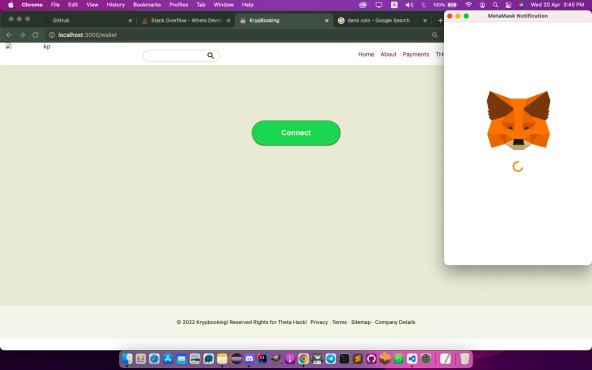The height and width of the screenshot is (370, 592).
Task: Click the site info icon in address bar
Action: (52, 35)
